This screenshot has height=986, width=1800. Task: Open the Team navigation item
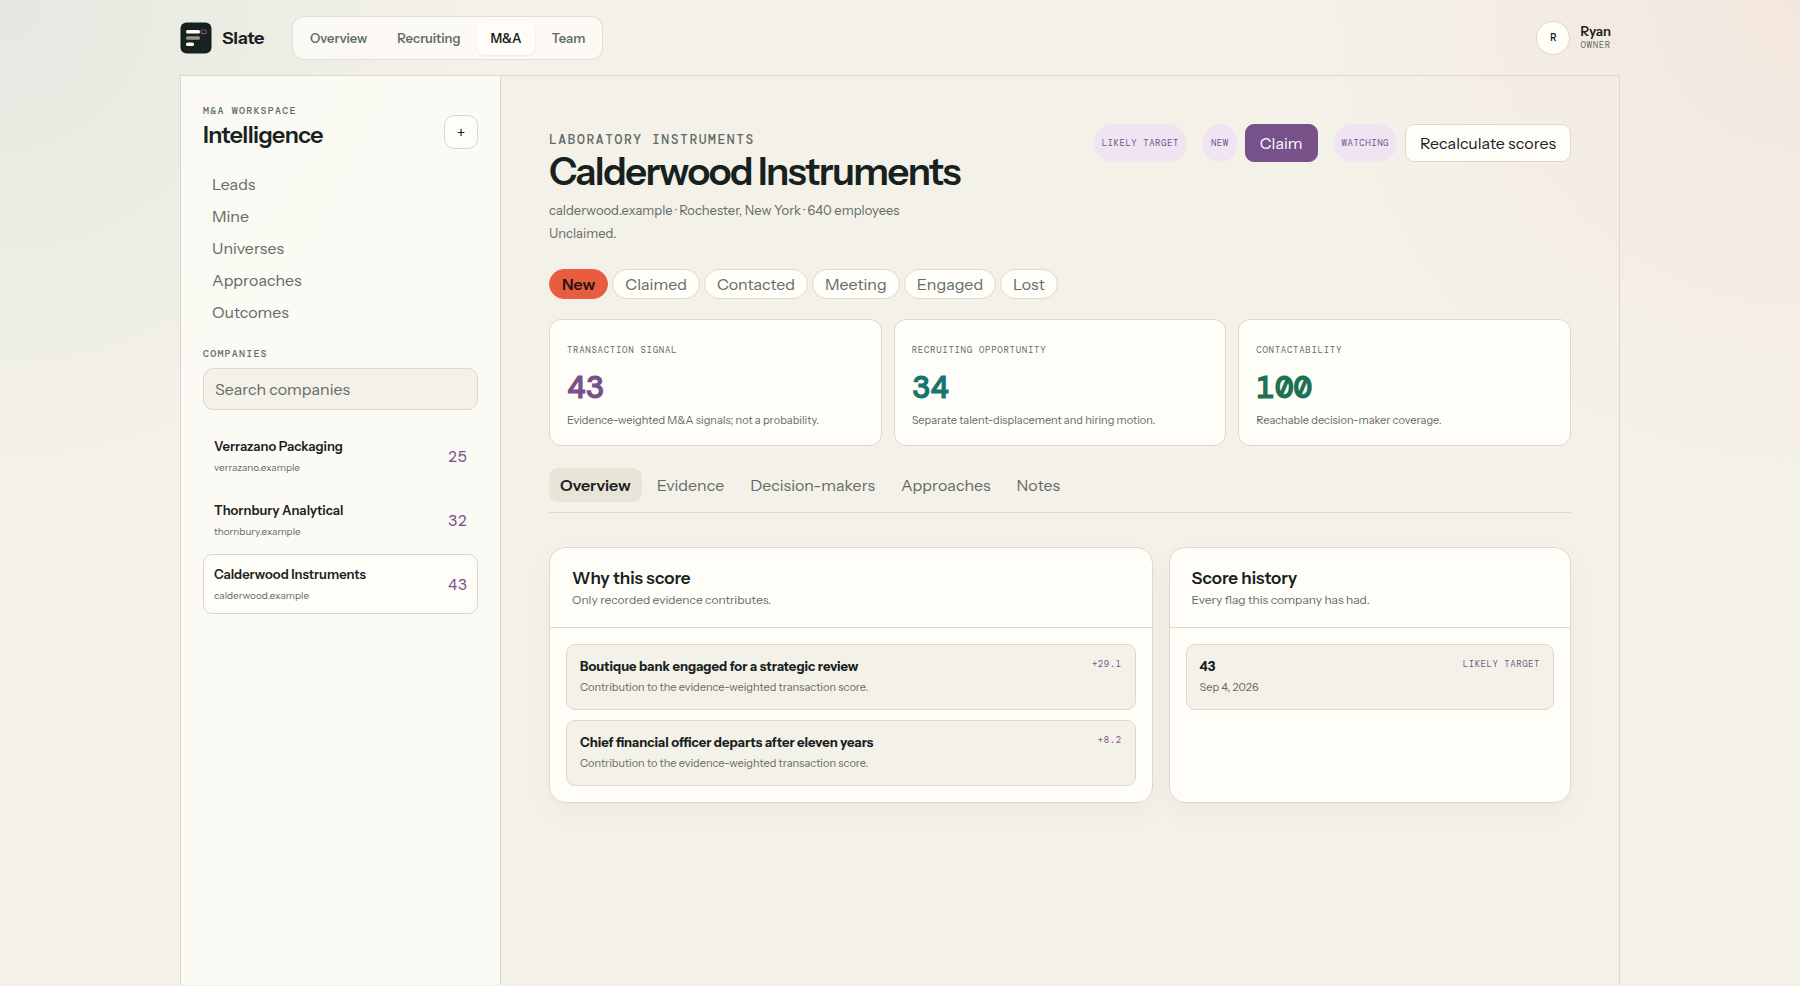[568, 38]
